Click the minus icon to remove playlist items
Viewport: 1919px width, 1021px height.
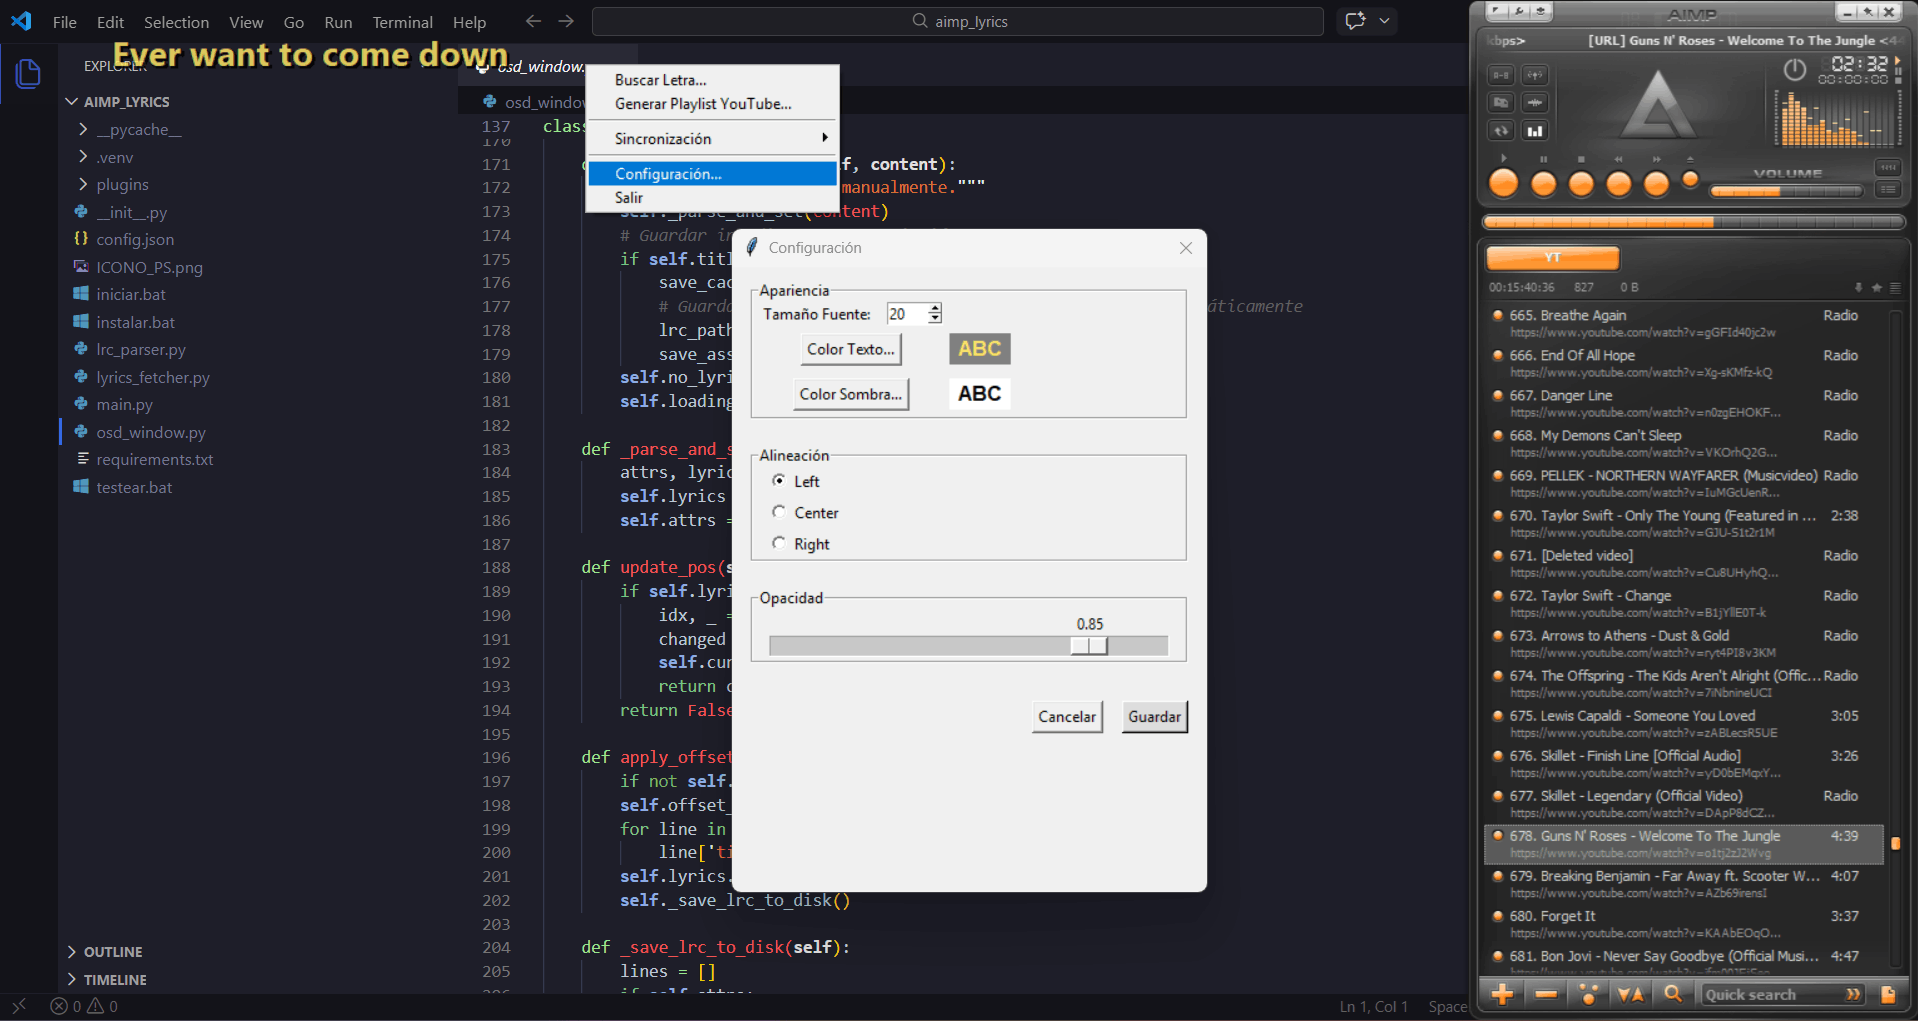1545,994
